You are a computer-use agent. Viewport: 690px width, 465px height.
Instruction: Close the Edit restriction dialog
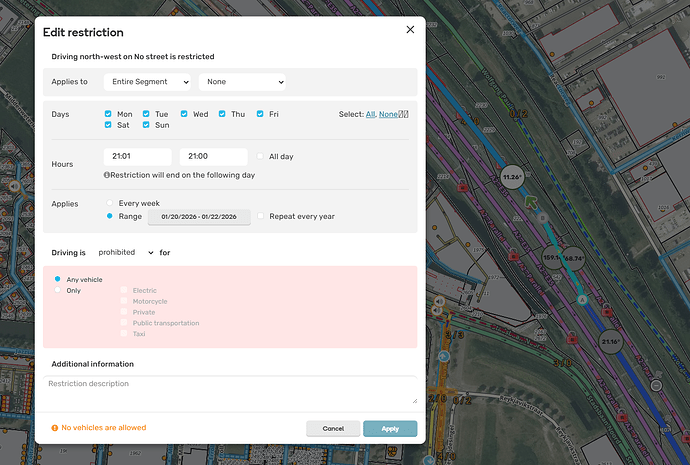pyautogui.click(x=410, y=30)
